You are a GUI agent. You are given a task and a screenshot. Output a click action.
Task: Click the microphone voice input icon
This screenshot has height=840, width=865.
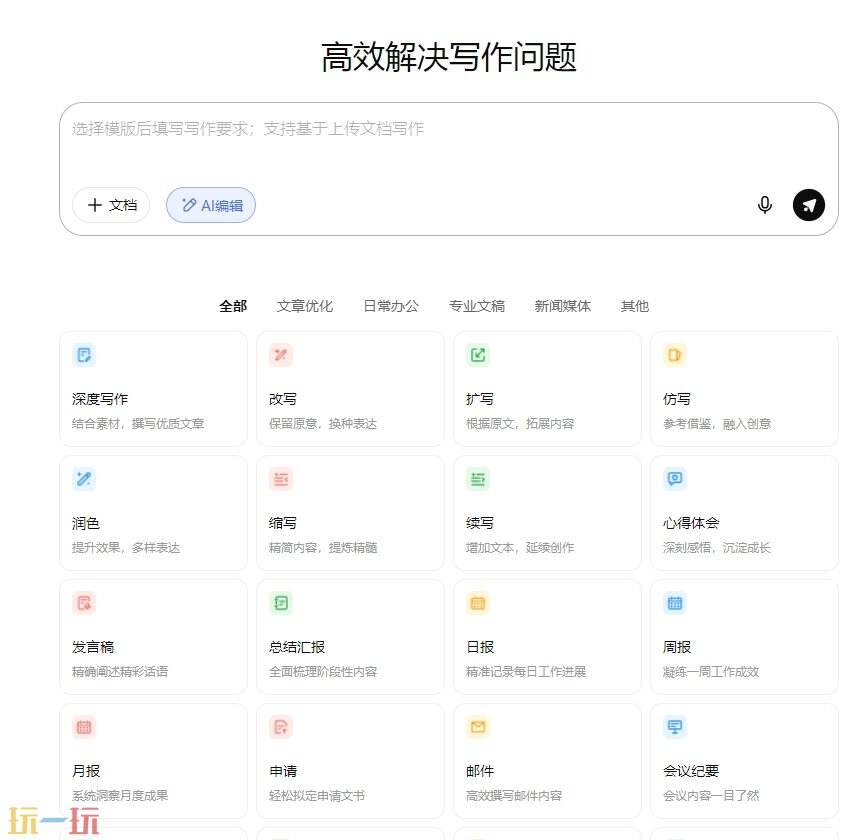764,205
